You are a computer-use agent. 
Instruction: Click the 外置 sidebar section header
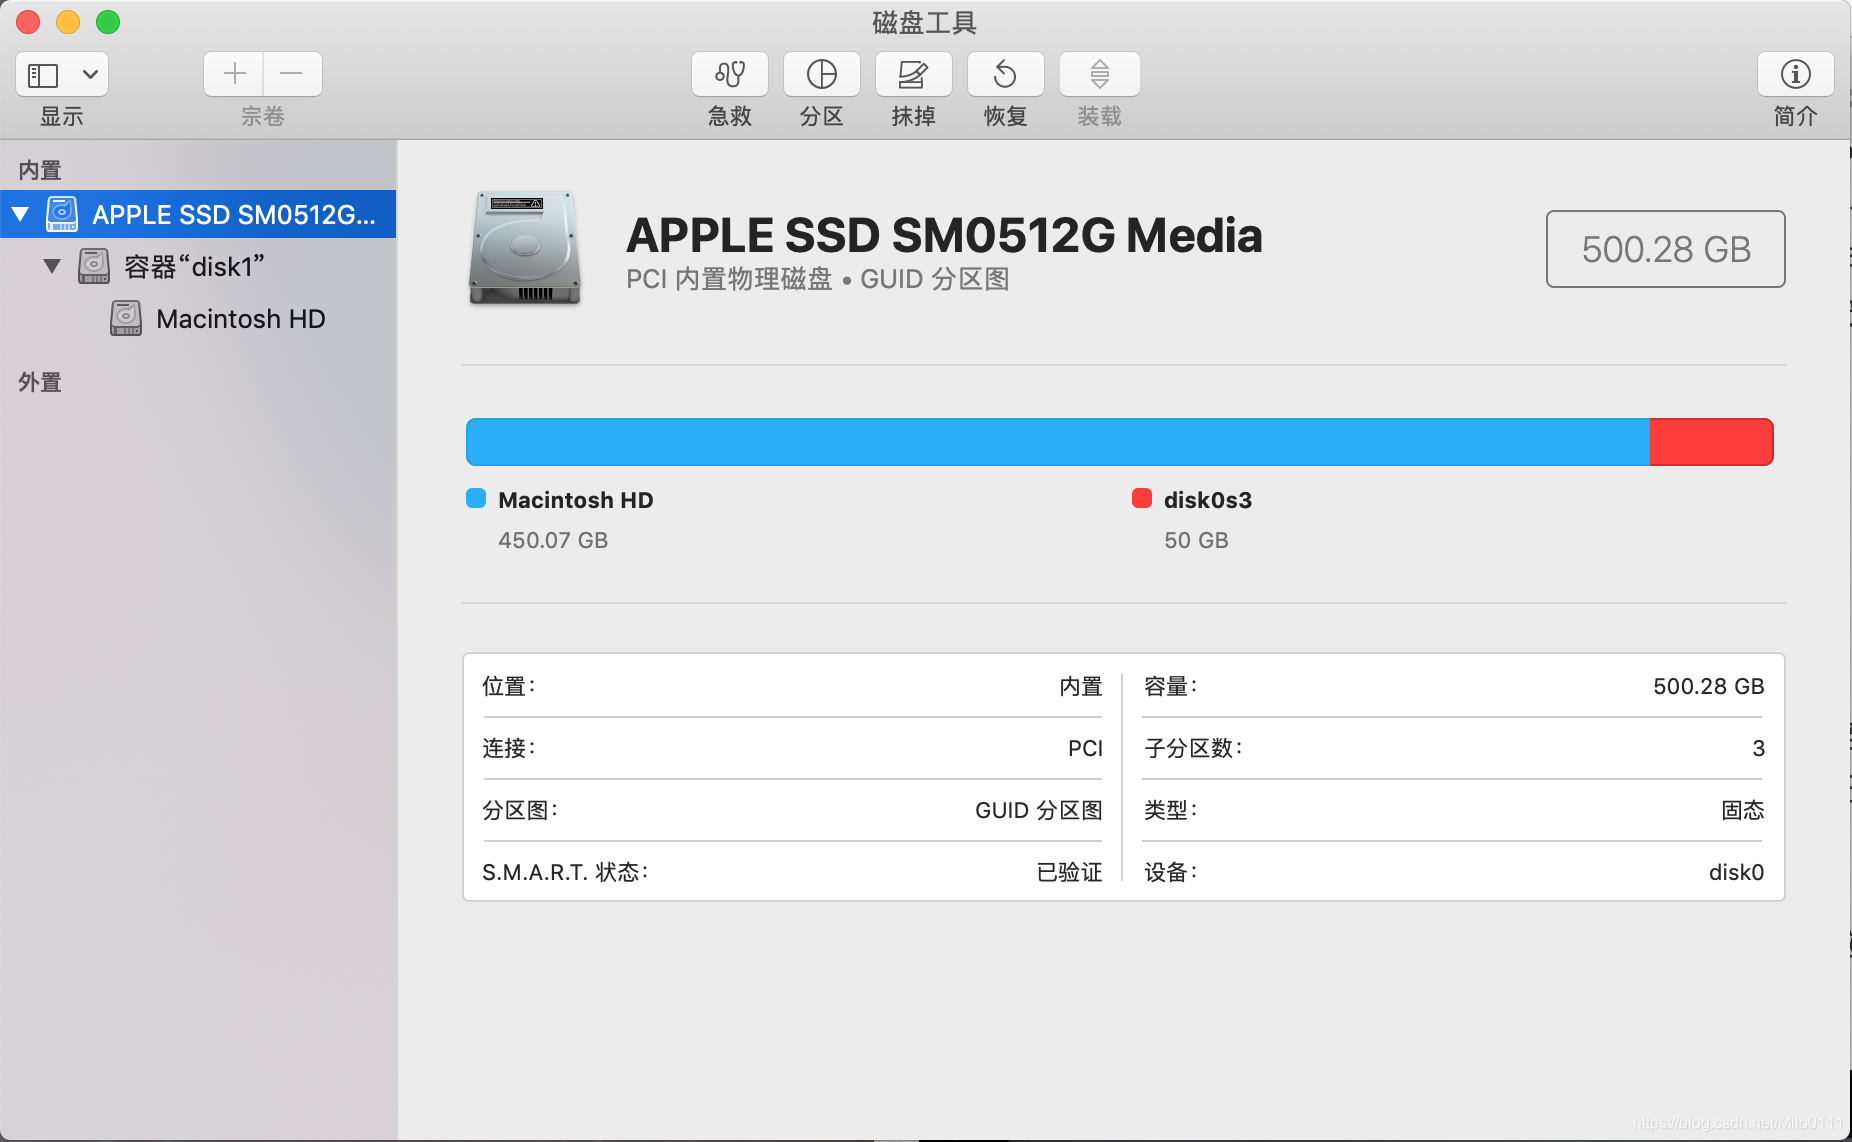(x=40, y=382)
